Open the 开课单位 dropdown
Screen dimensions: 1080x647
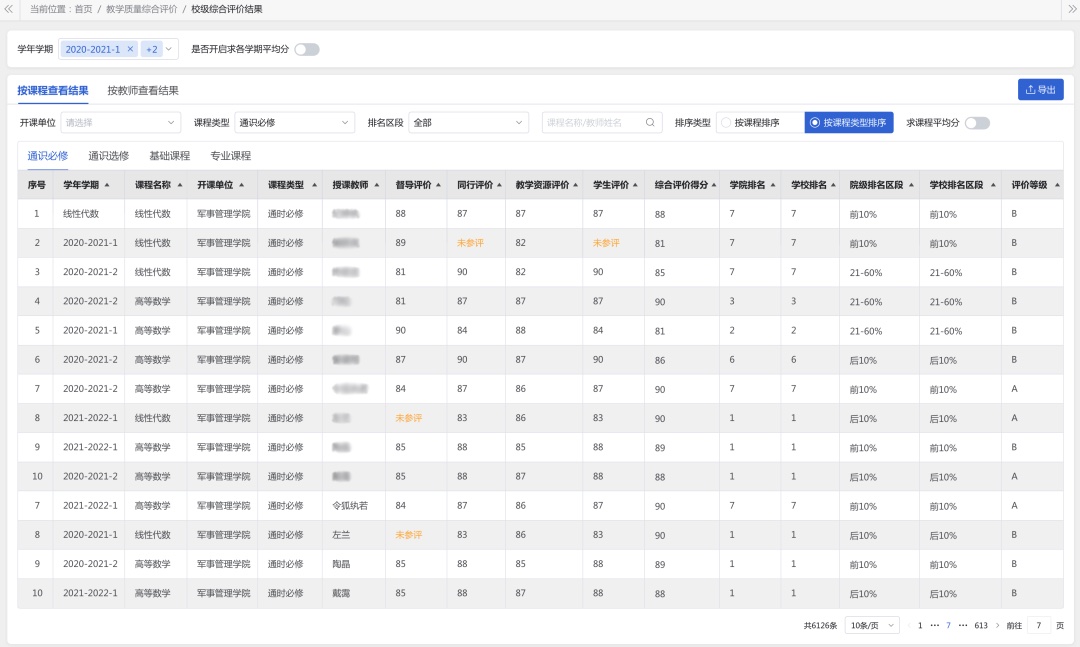coord(120,123)
